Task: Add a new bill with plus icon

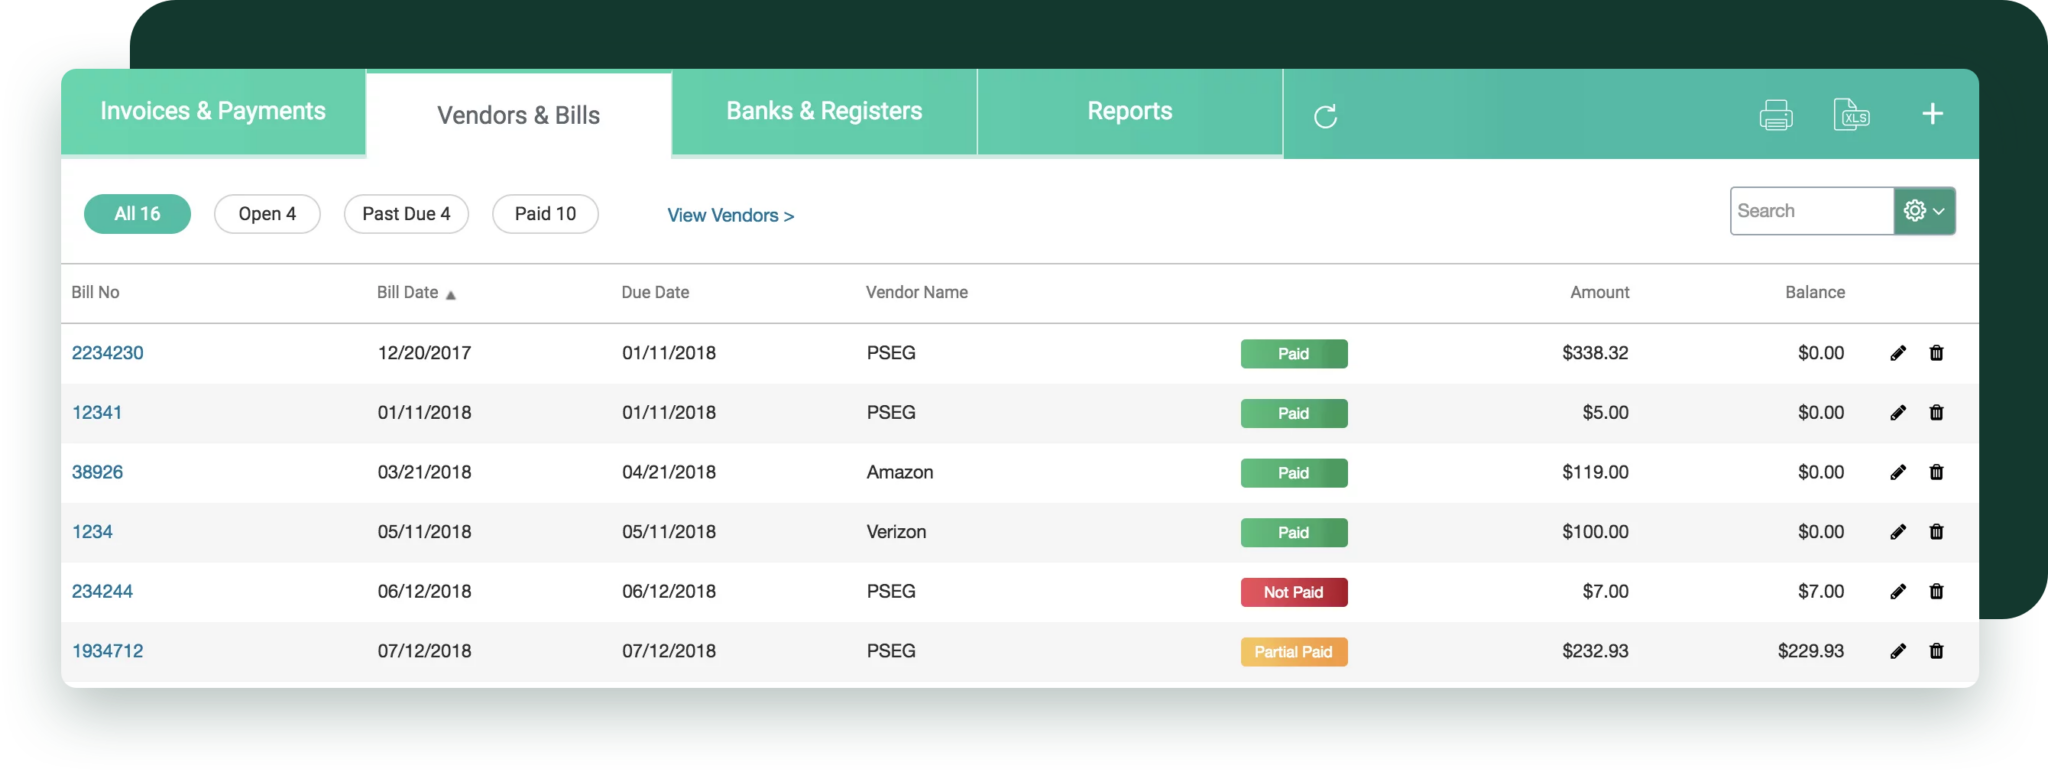Action: (x=1932, y=114)
